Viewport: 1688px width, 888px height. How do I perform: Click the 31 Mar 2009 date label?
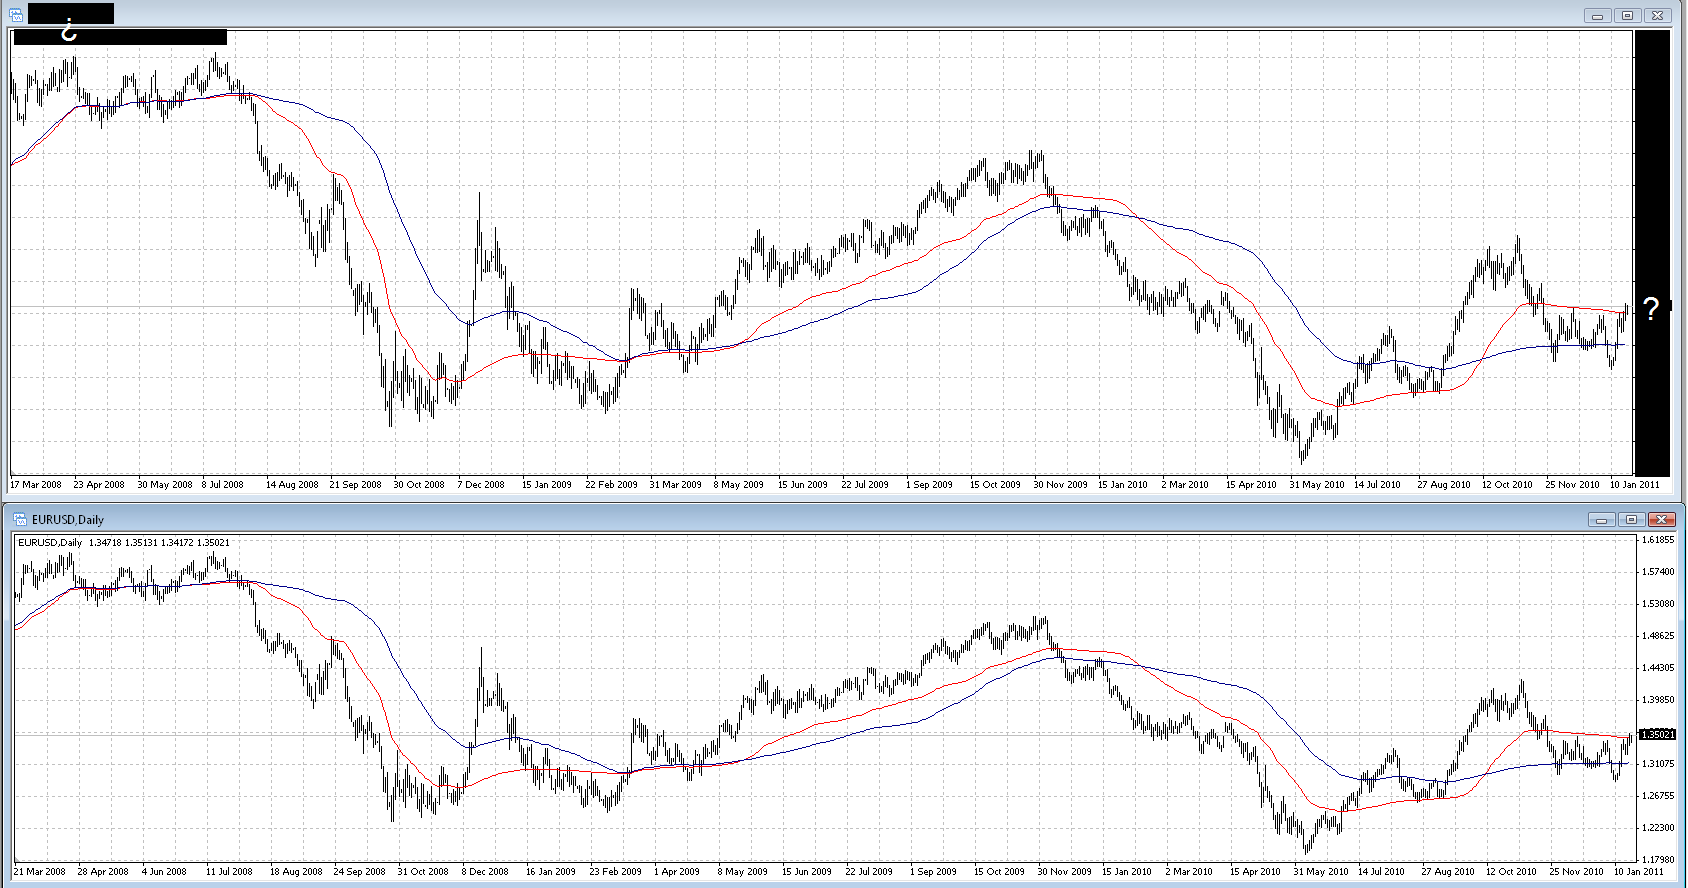coord(676,485)
